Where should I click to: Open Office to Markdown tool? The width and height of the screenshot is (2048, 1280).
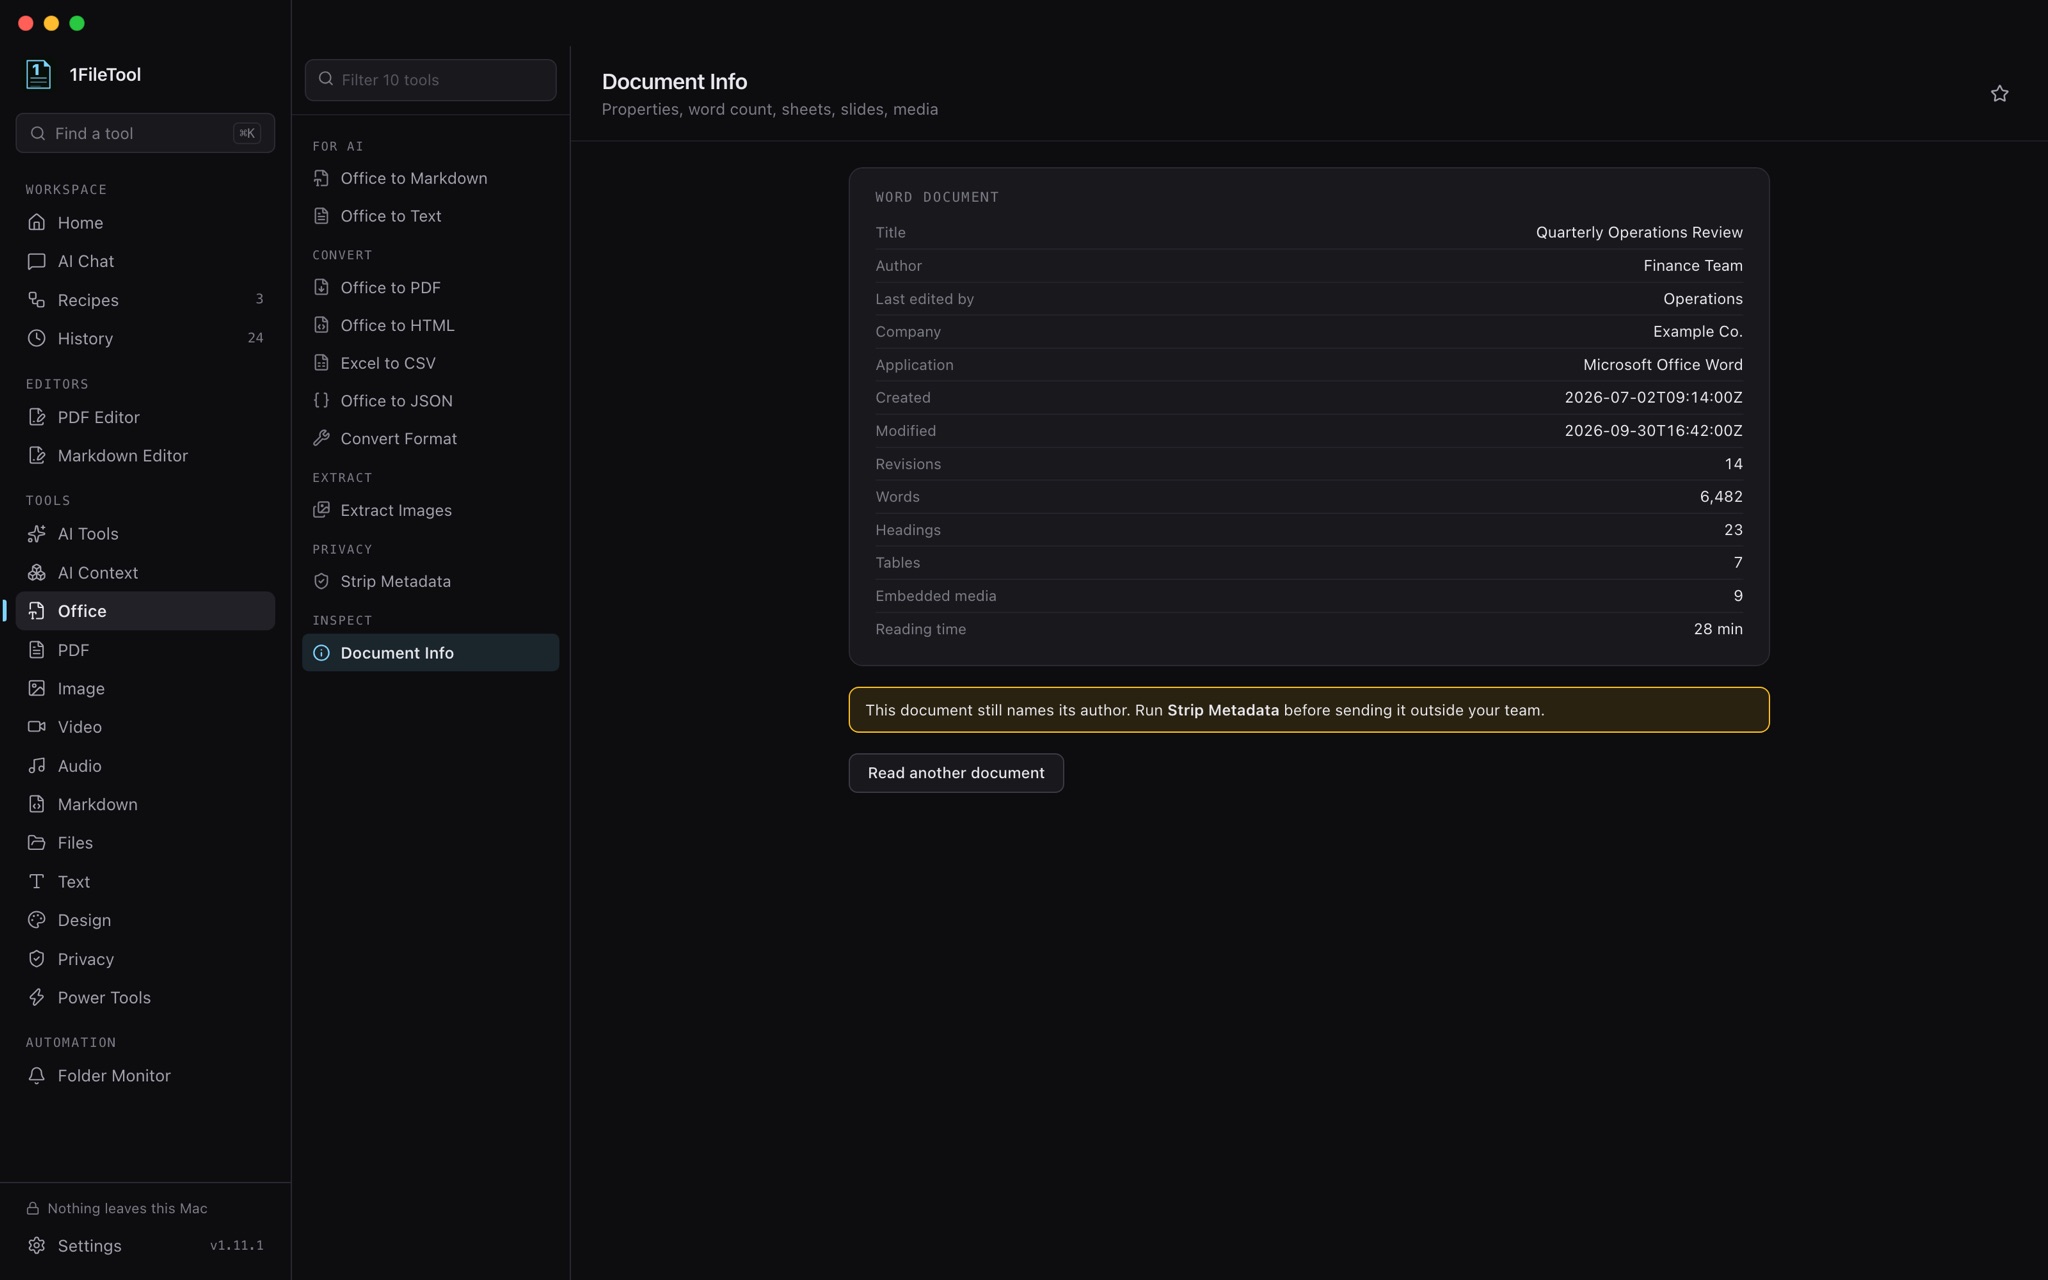[x=430, y=178]
